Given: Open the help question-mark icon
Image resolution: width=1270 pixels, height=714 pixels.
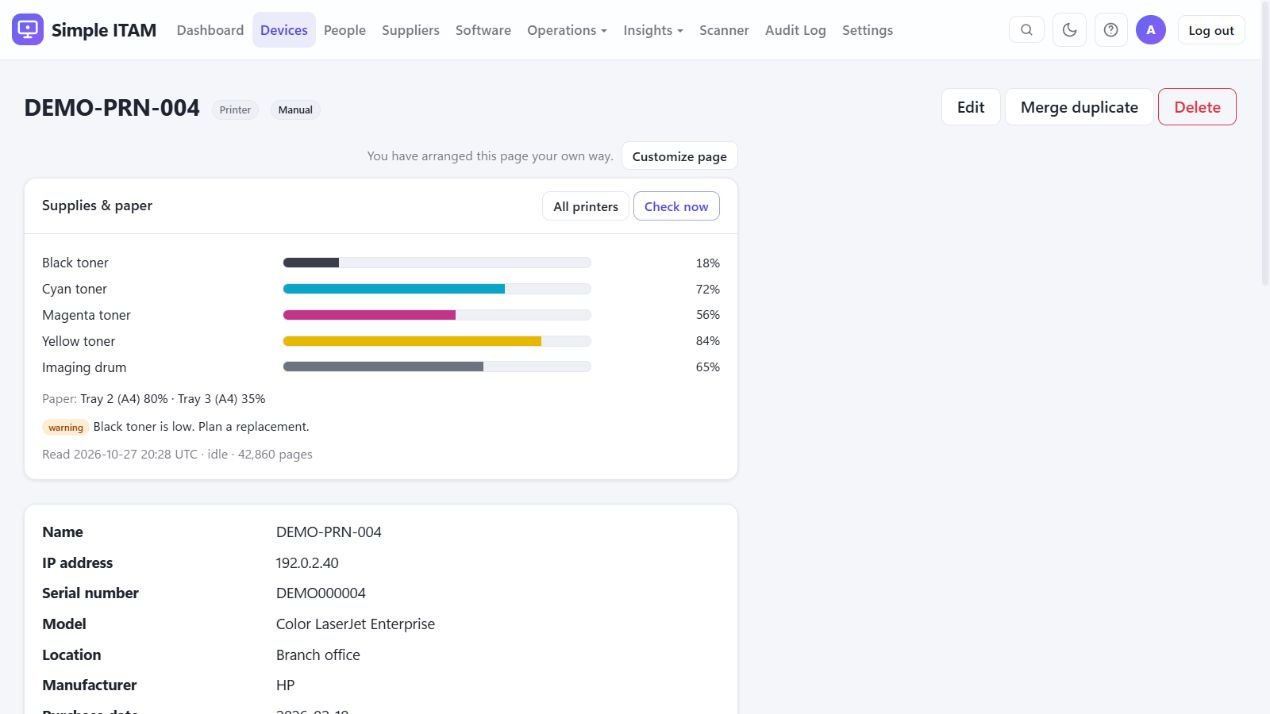Looking at the screenshot, I should [1111, 30].
